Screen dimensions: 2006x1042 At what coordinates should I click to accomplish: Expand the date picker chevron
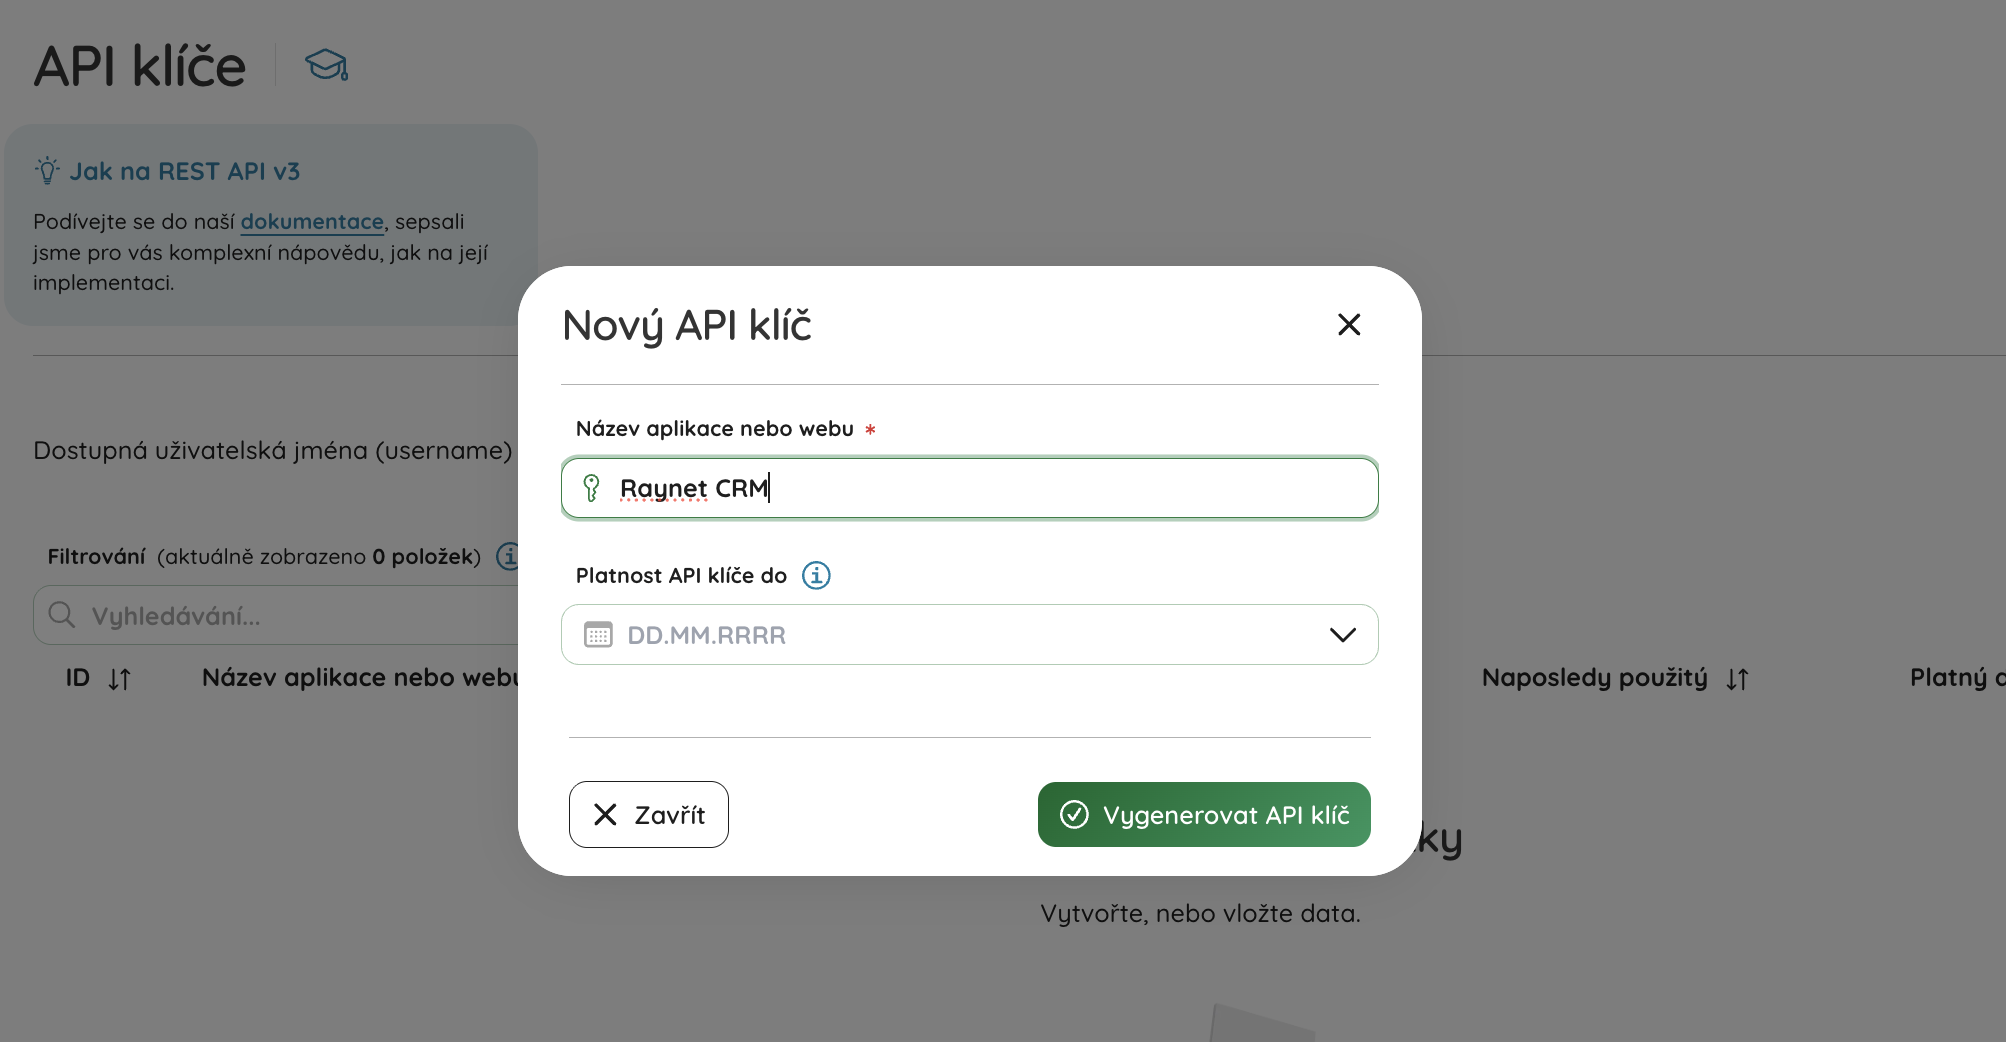1342,635
